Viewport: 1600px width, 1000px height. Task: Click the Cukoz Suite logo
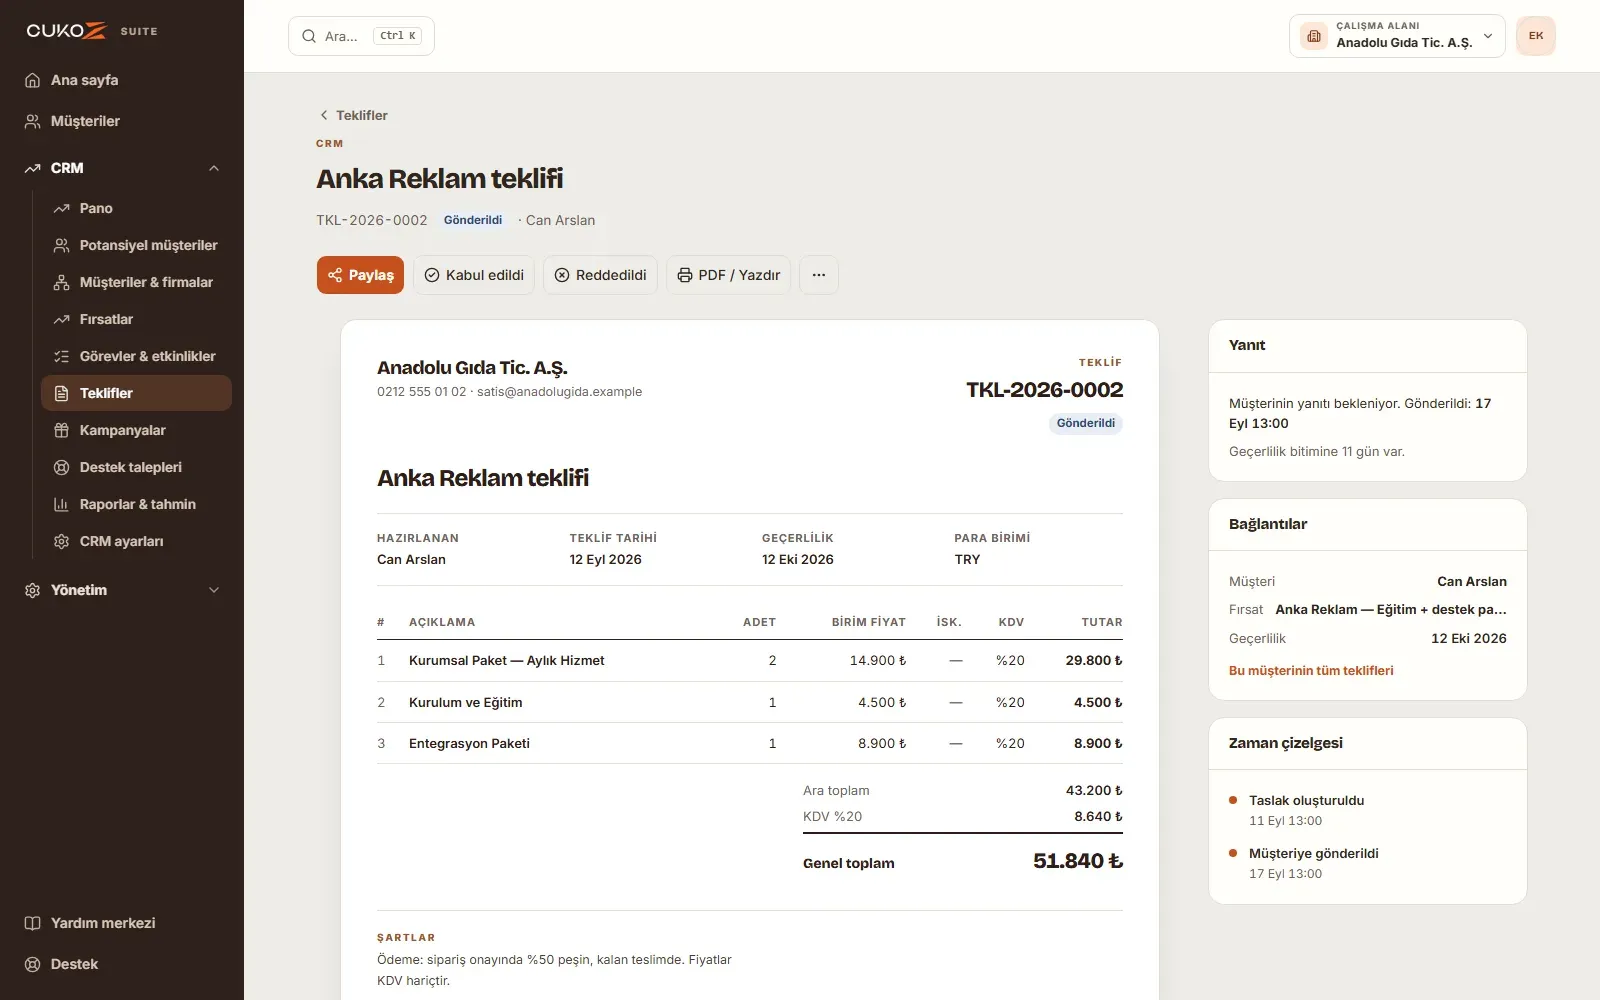pyautogui.click(x=92, y=31)
